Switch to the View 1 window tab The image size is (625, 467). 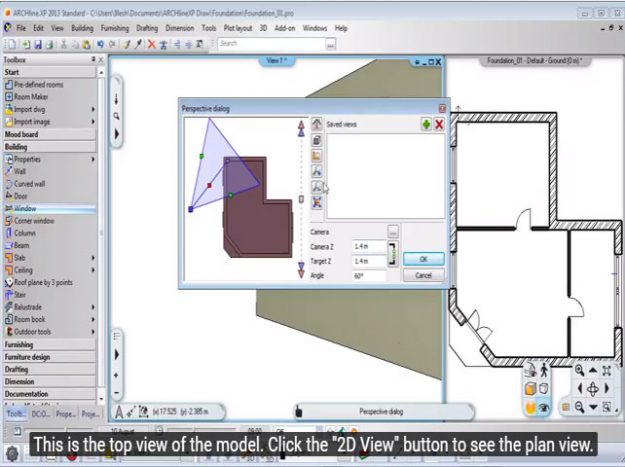275,61
